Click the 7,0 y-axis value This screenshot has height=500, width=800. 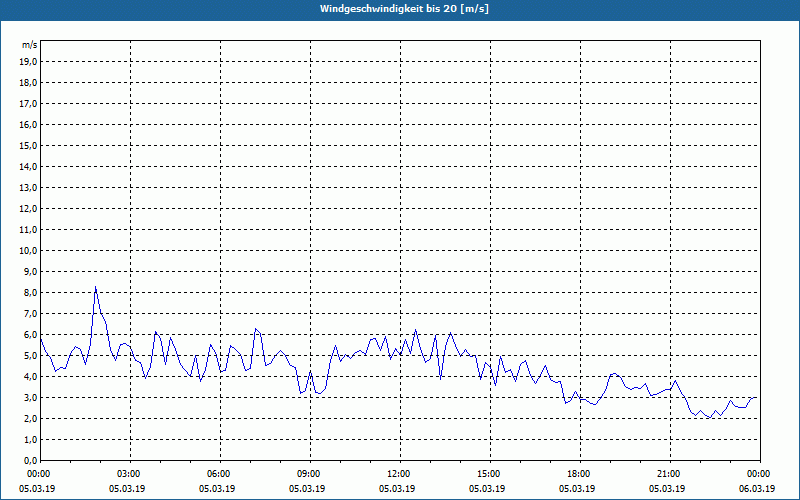tap(30, 313)
